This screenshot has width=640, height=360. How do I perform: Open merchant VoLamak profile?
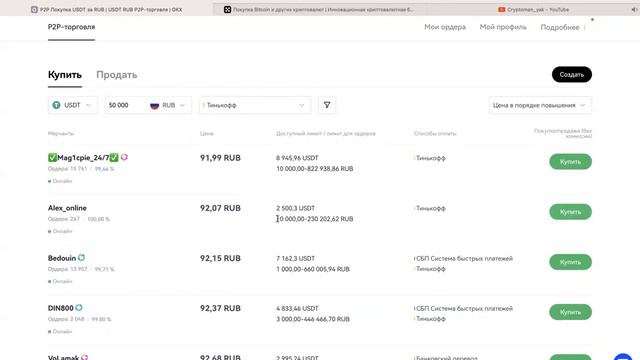(x=64, y=358)
